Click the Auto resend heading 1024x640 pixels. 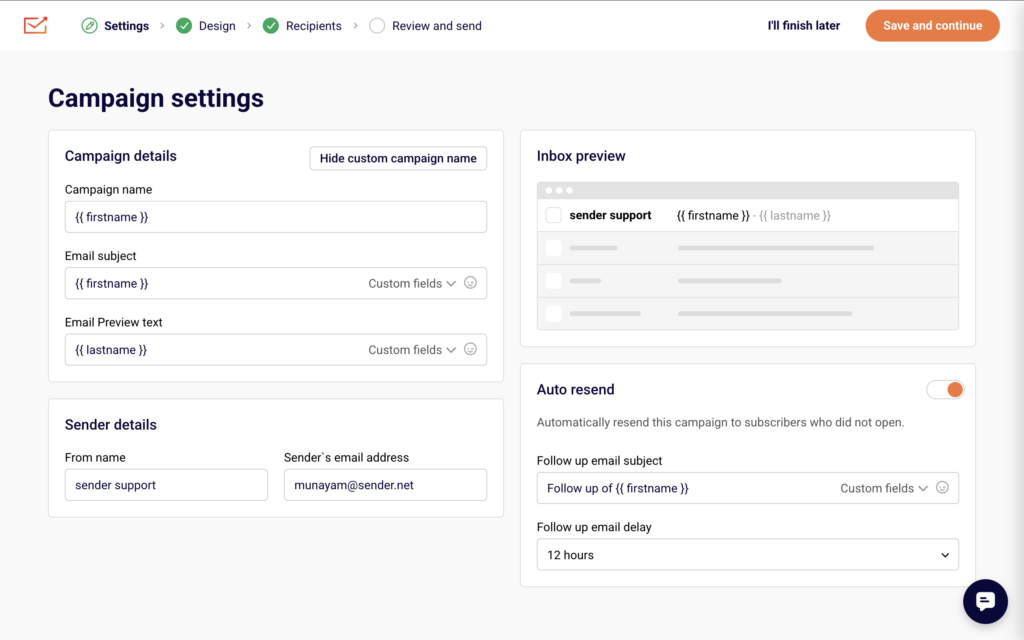[575, 389]
